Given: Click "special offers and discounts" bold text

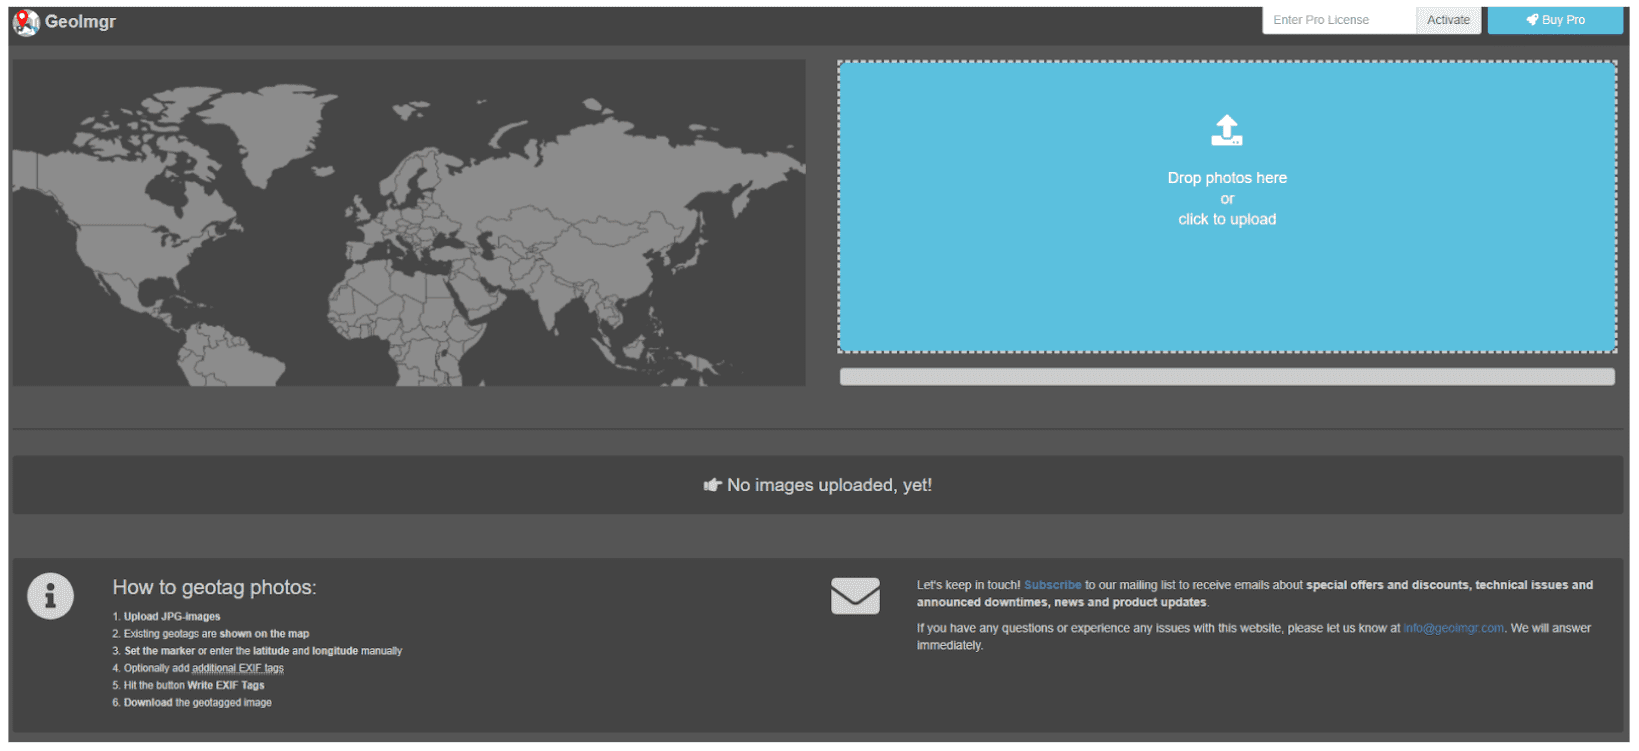Looking at the screenshot, I should click(x=1387, y=585).
